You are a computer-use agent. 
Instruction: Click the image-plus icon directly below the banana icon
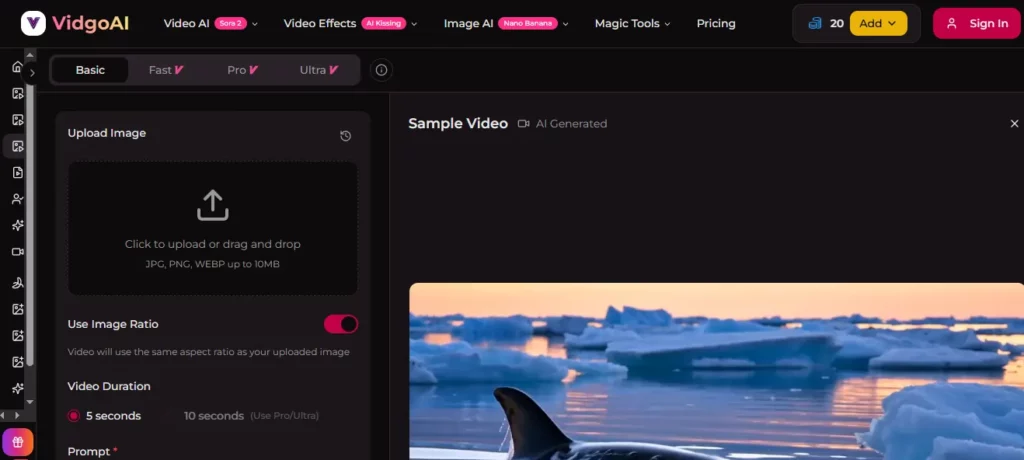pyautogui.click(x=18, y=309)
